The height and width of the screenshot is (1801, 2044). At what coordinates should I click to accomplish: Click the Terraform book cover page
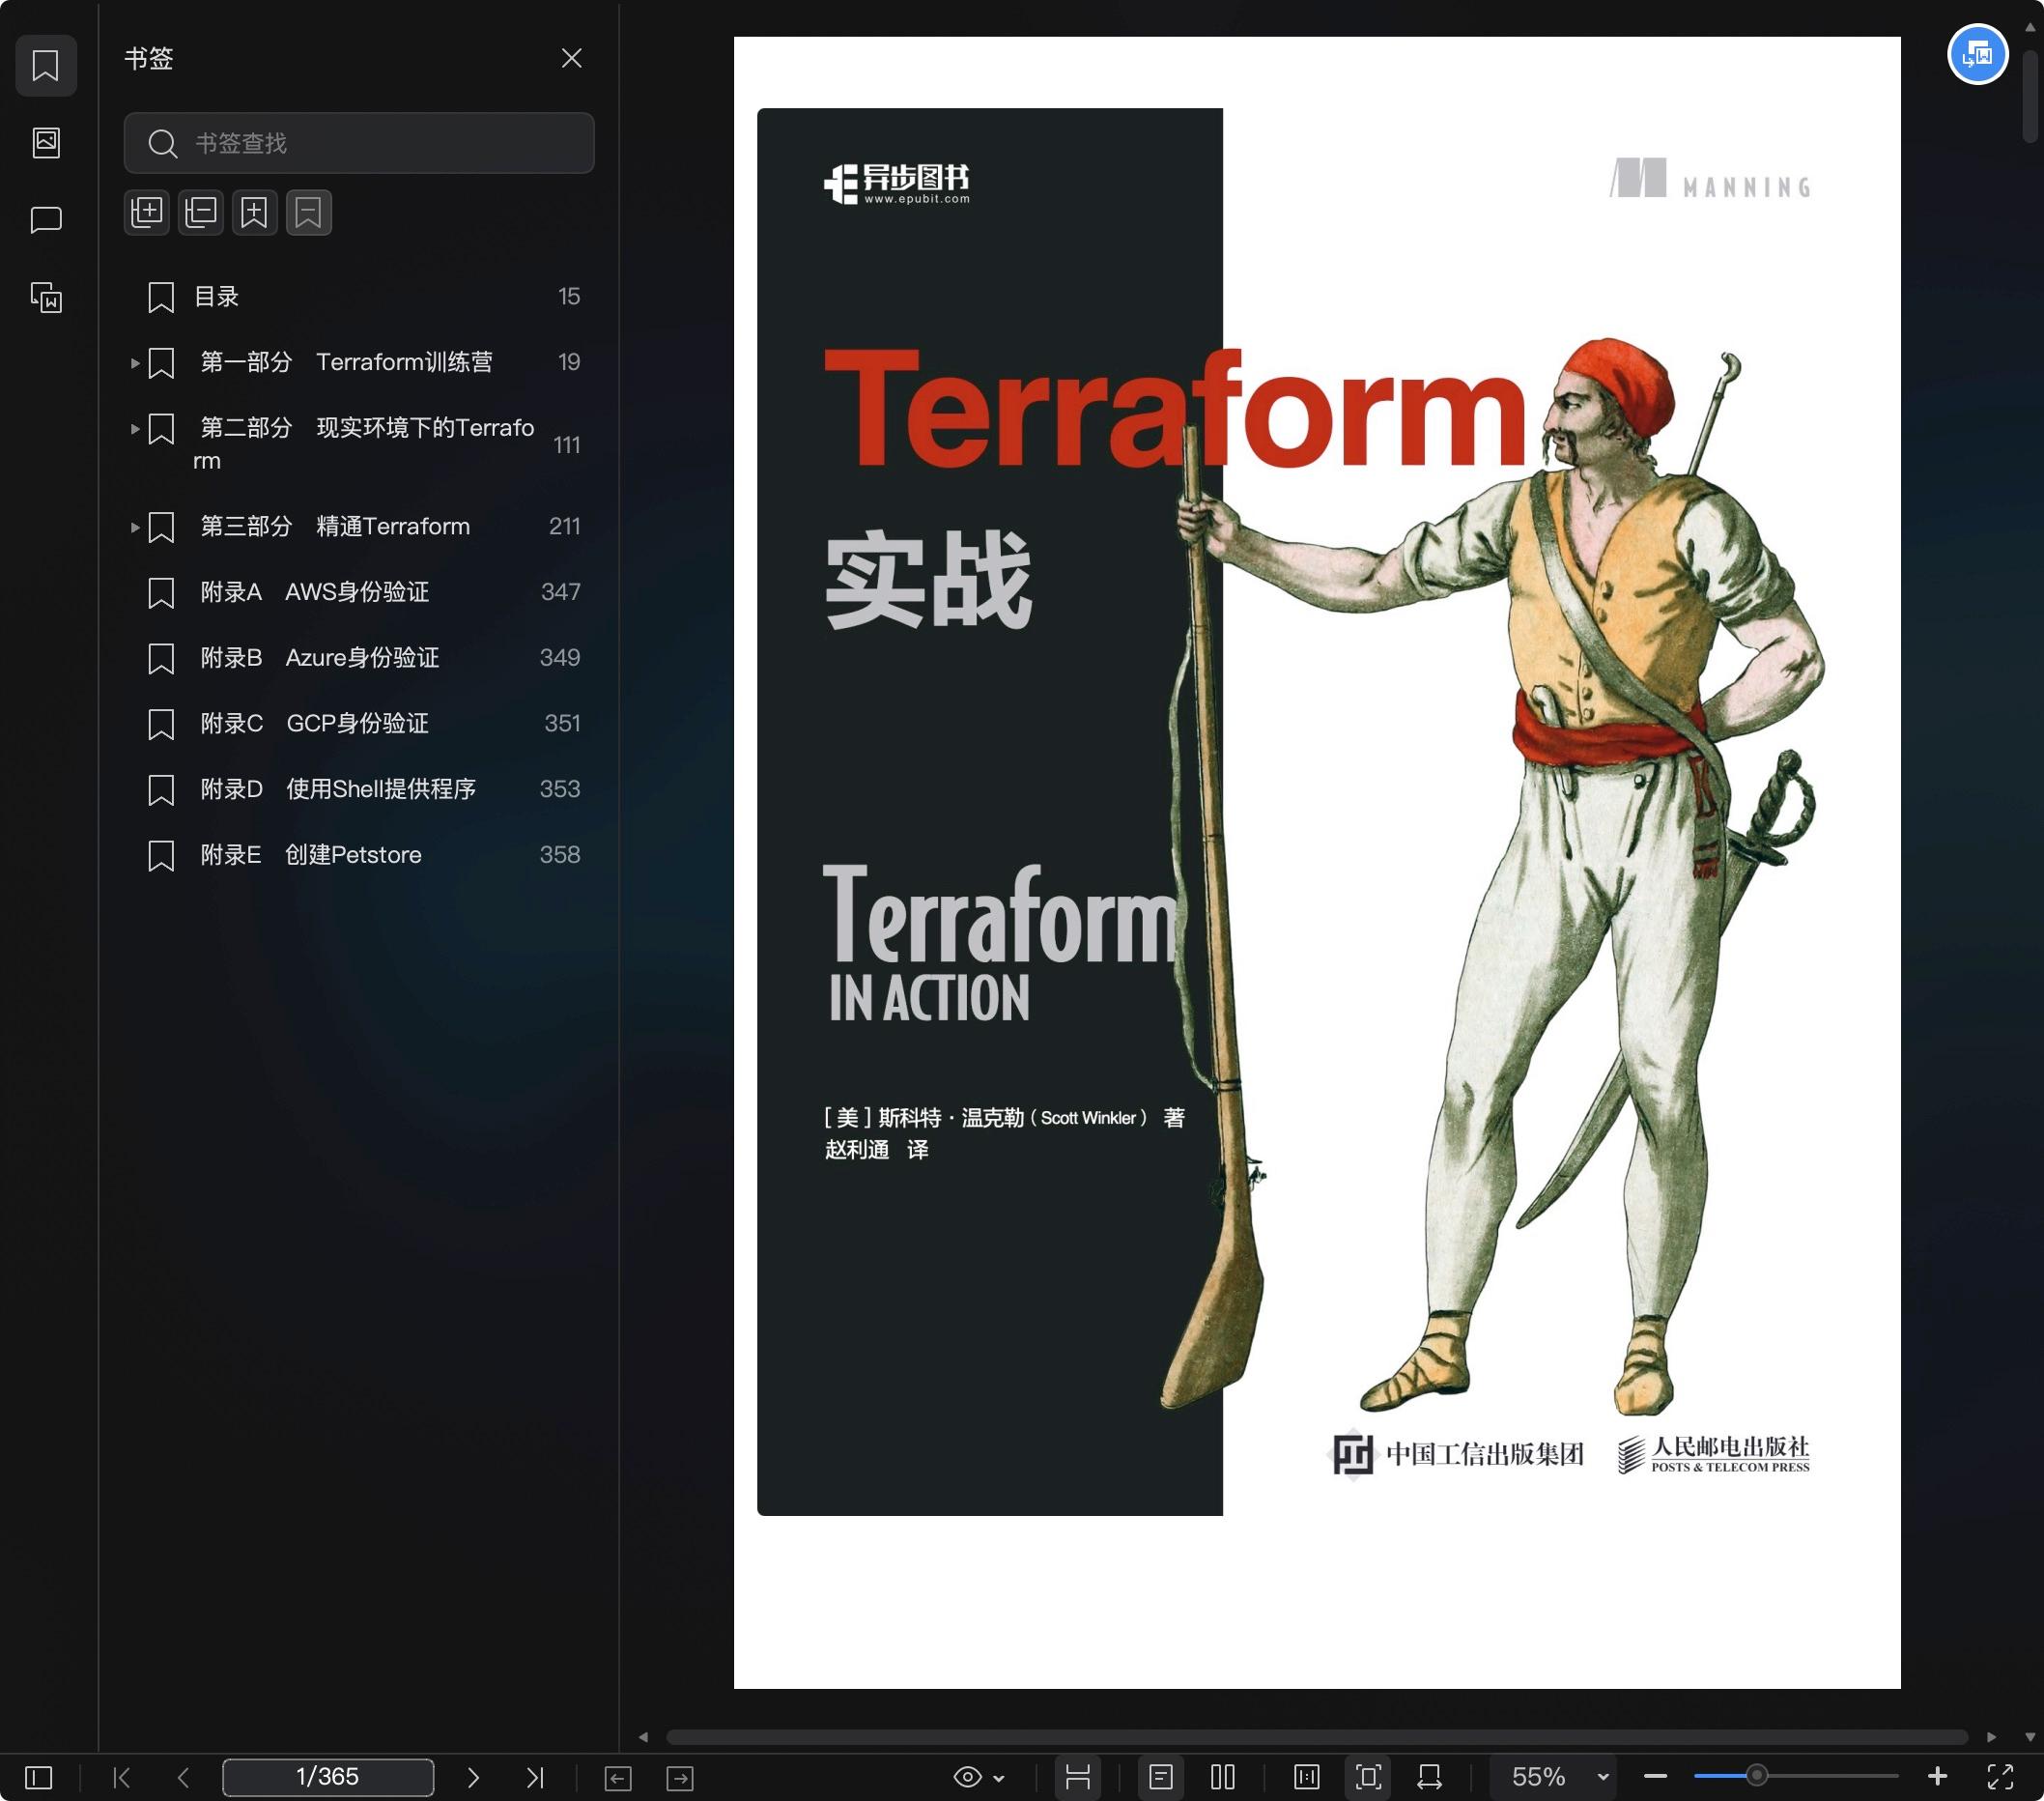click(1316, 863)
